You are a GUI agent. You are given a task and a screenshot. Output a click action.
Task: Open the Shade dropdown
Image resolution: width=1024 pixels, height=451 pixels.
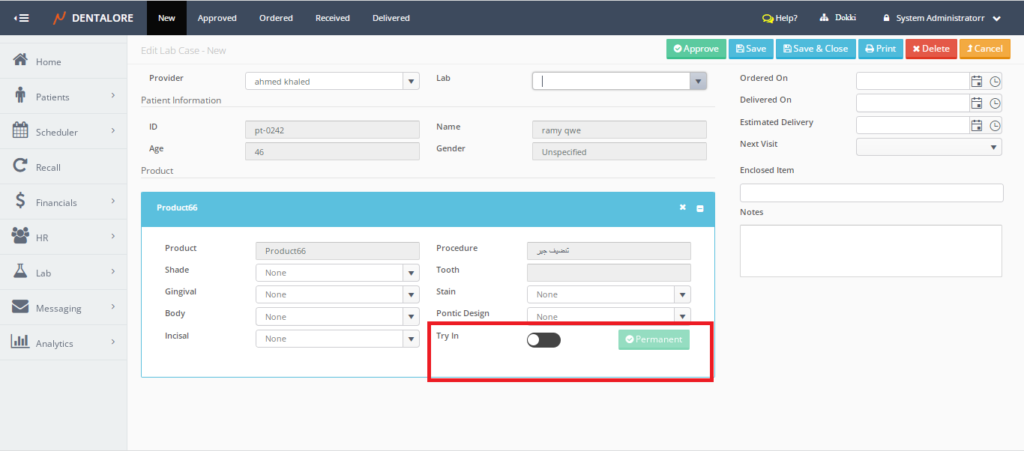click(x=410, y=273)
